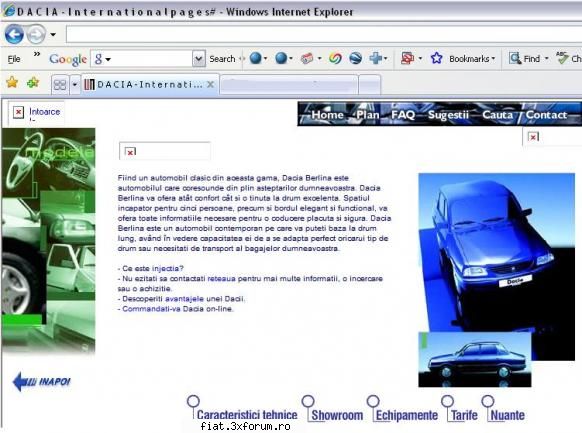Click the INAPOI back arrow button

[x=42, y=382]
